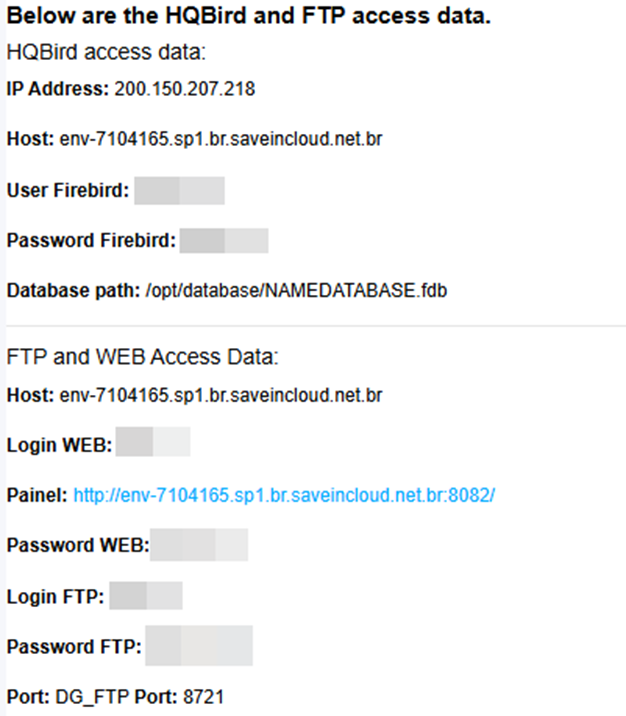Click the bold heading about HQBird and FTP
The image size is (626, 716).
pyautogui.click(x=248, y=18)
